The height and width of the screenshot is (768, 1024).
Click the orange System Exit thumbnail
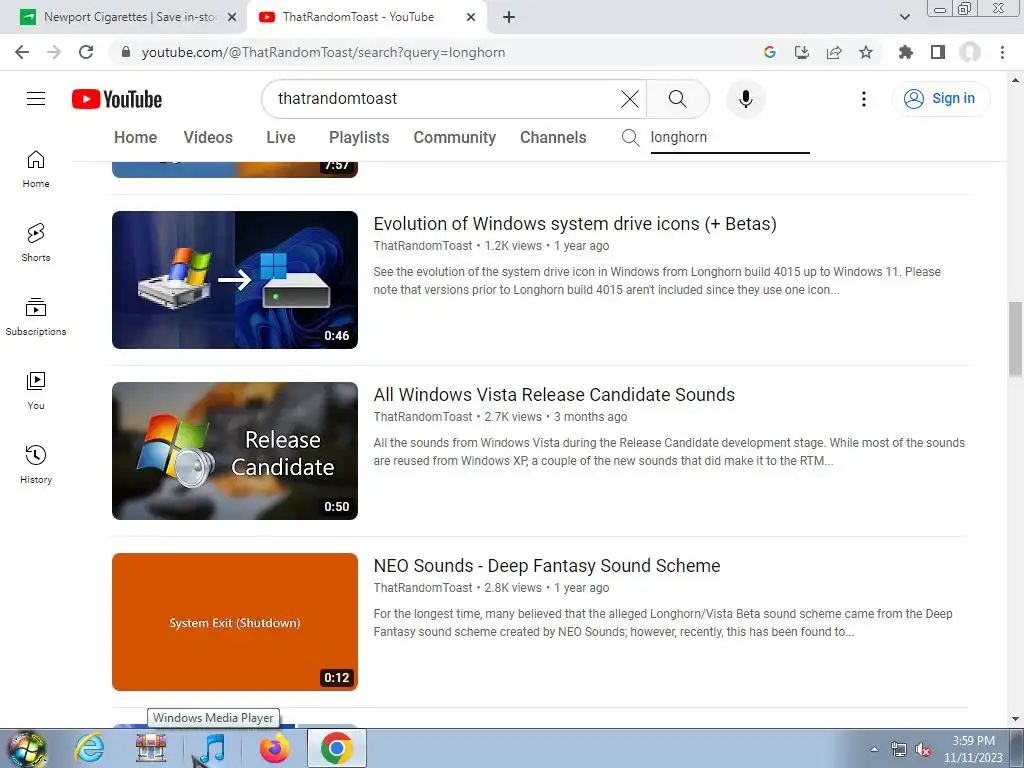pyautogui.click(x=235, y=622)
